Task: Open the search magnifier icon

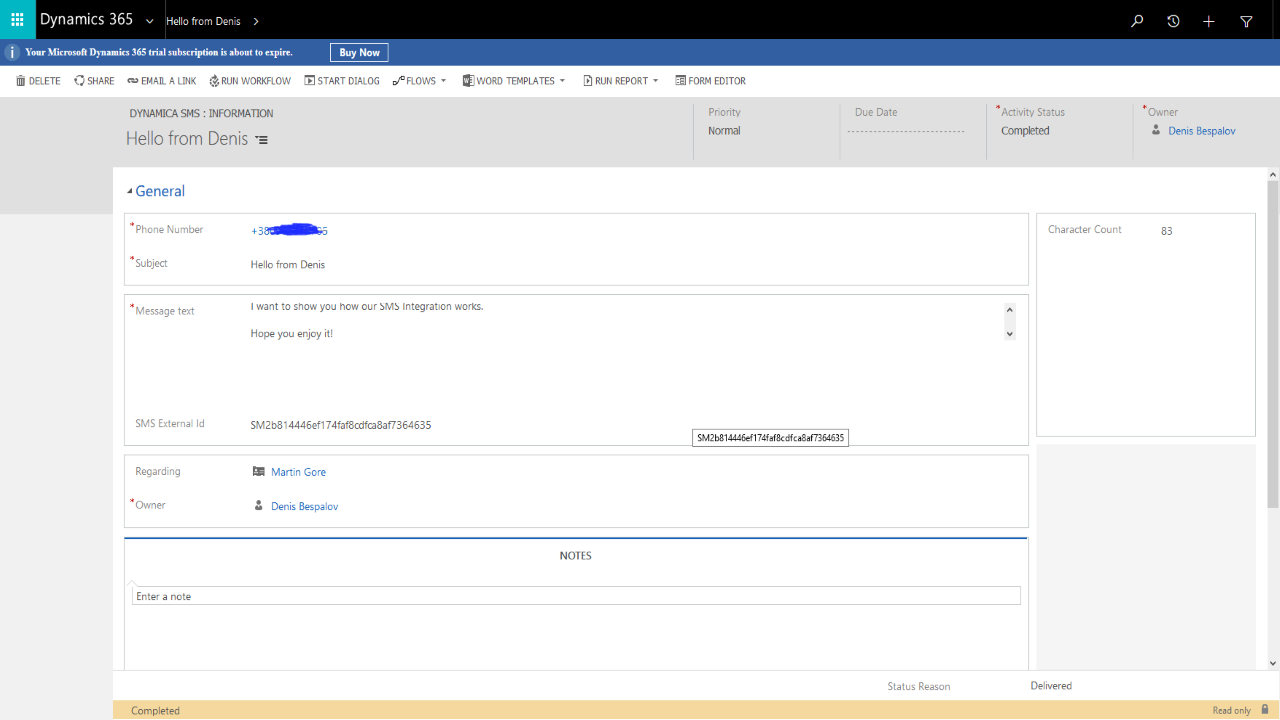Action: (1137, 21)
